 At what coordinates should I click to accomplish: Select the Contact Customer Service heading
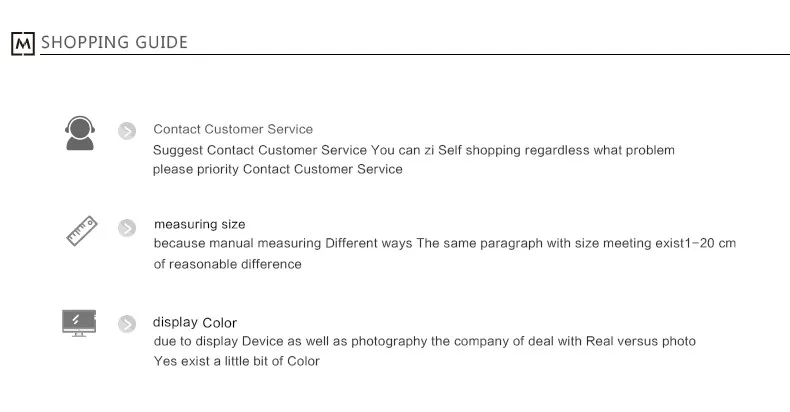click(x=233, y=129)
